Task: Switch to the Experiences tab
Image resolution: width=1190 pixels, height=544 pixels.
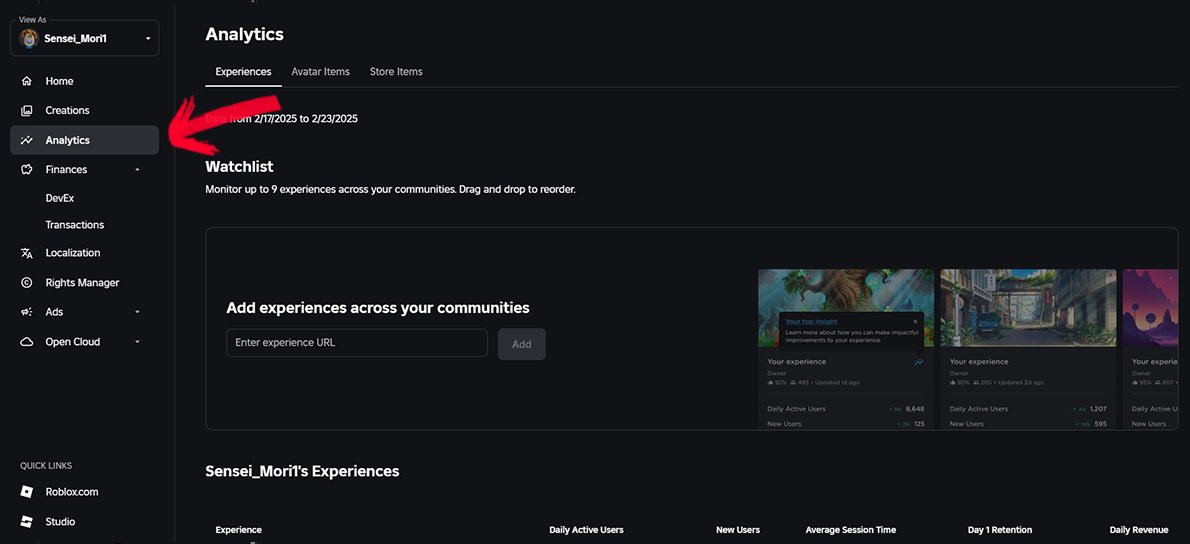Action: [243, 72]
